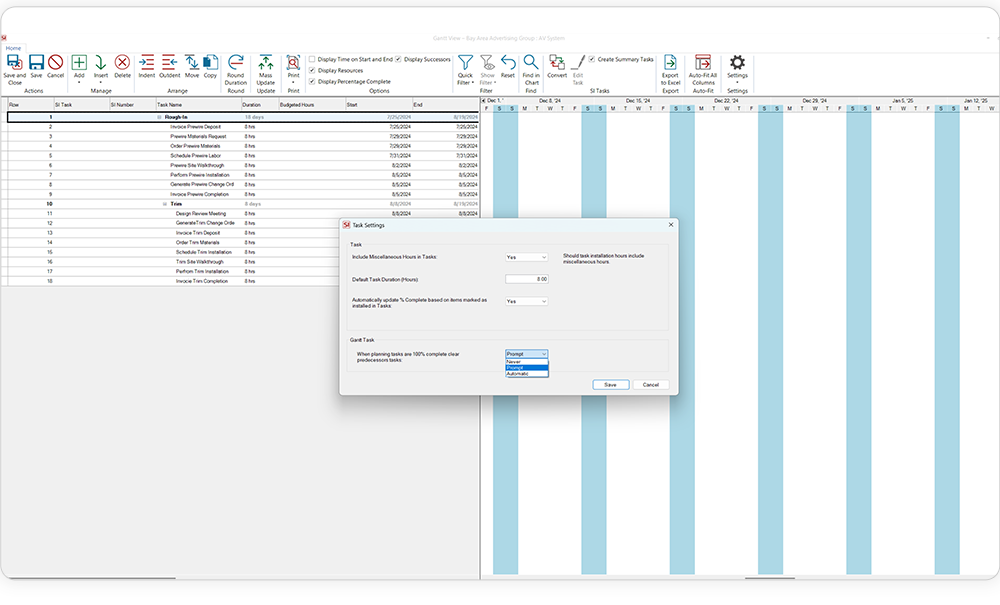
Task: Open the Include Miscellaneous Hours dropdown
Action: point(525,256)
